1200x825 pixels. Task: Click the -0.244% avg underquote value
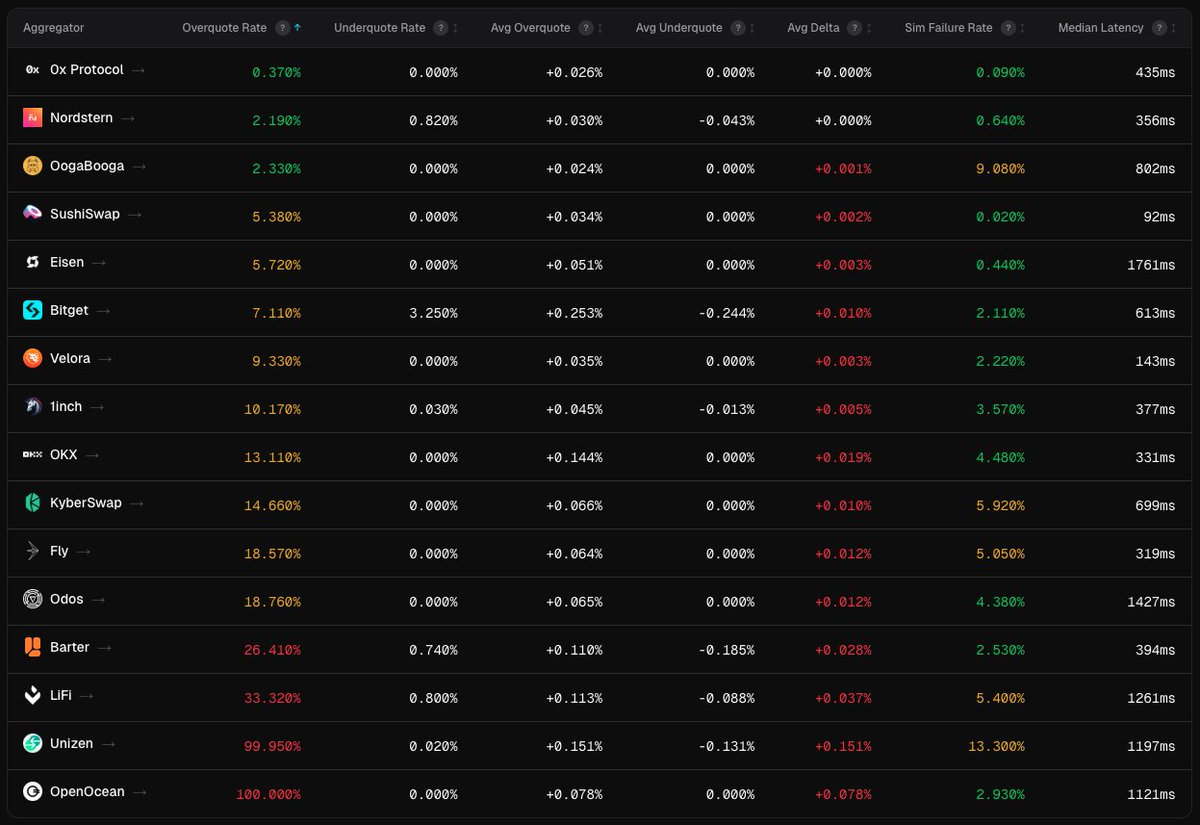(x=726, y=313)
